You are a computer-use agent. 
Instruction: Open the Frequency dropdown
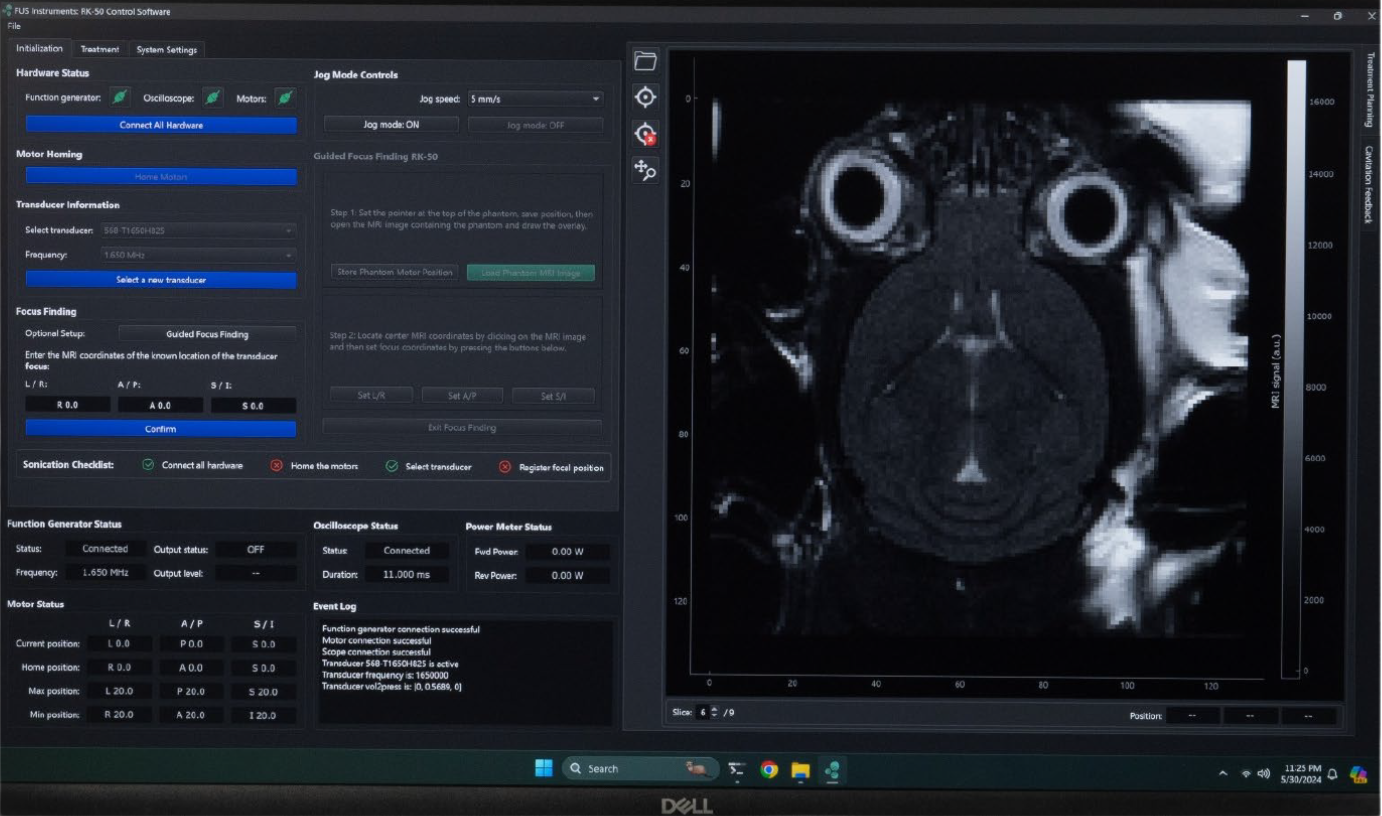[x=198, y=255]
